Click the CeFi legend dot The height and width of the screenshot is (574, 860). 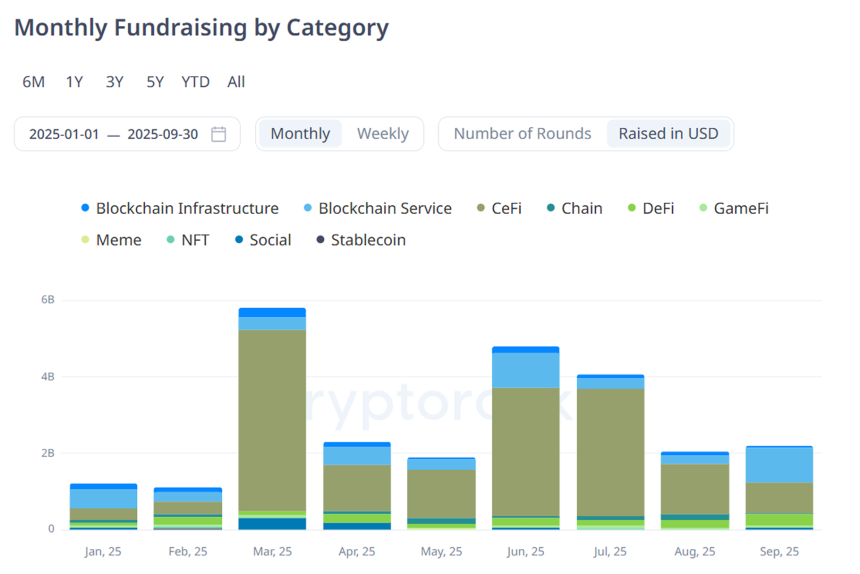click(481, 209)
